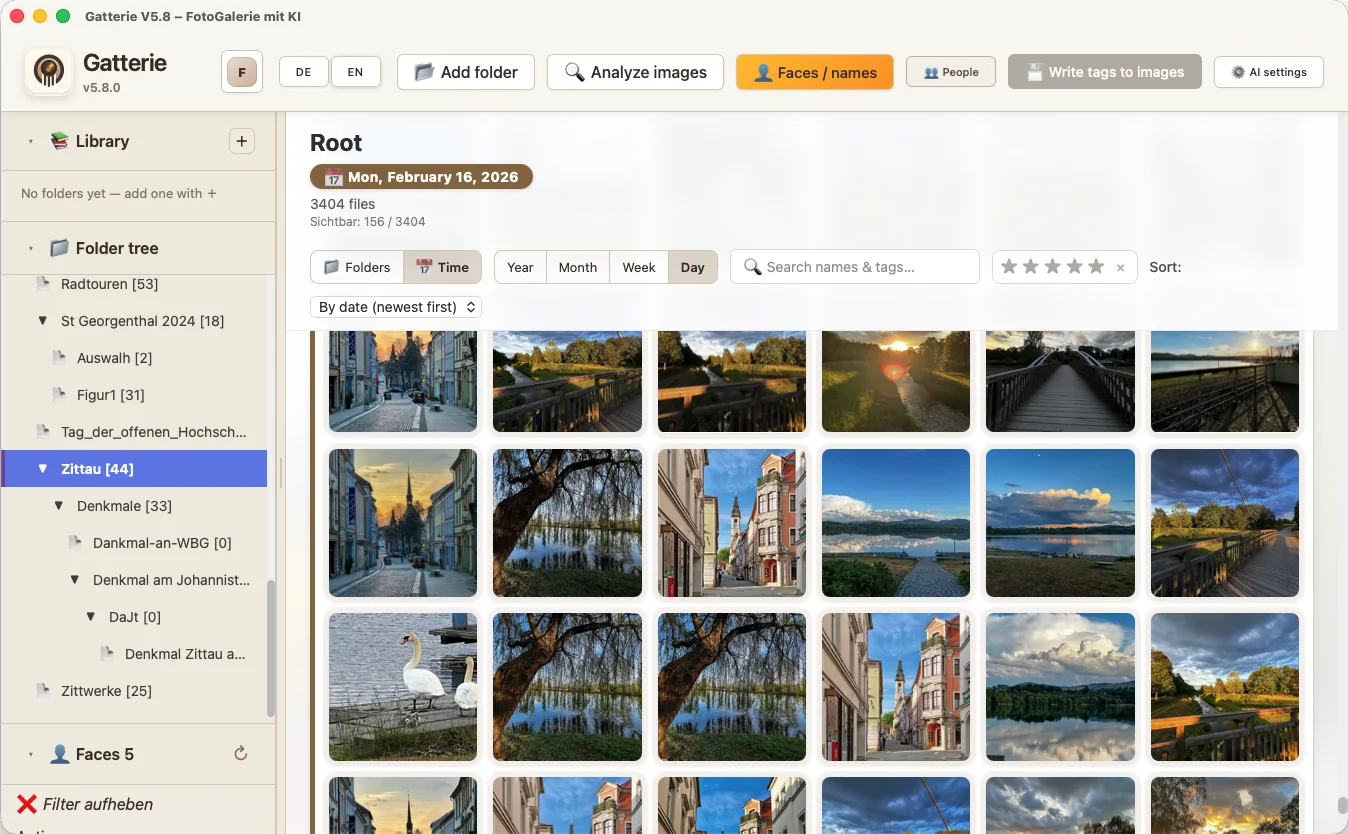Viewport: 1348px width, 834px height.
Task: Open the F user avatar button
Action: click(242, 72)
